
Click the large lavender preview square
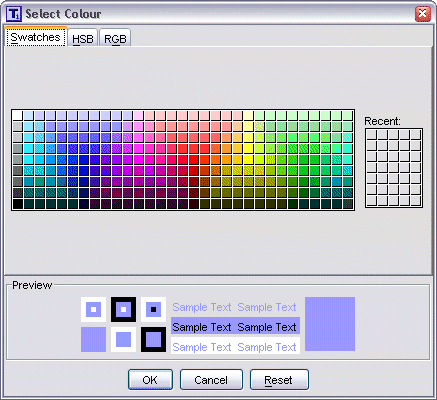(x=330, y=324)
